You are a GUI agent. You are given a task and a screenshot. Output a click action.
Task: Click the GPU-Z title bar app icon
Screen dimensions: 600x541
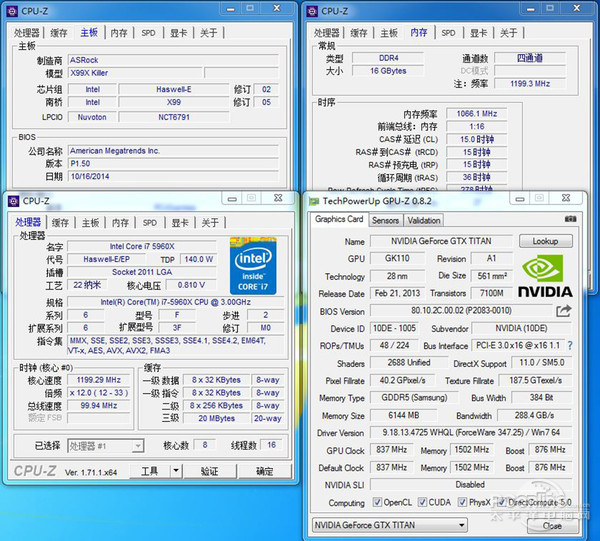[314, 201]
